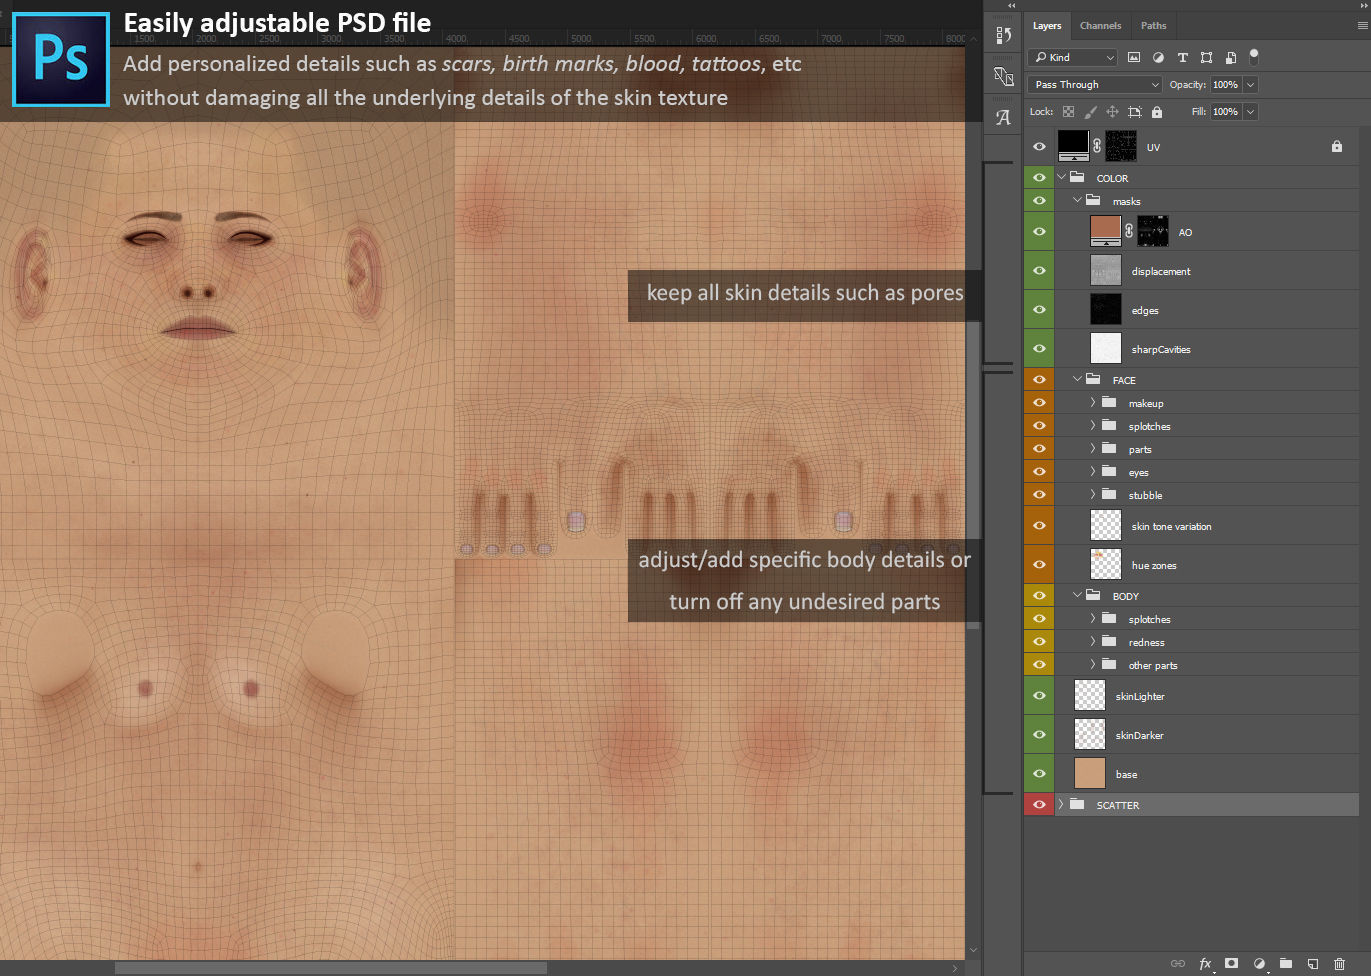Hide the AO layer

pos(1039,231)
